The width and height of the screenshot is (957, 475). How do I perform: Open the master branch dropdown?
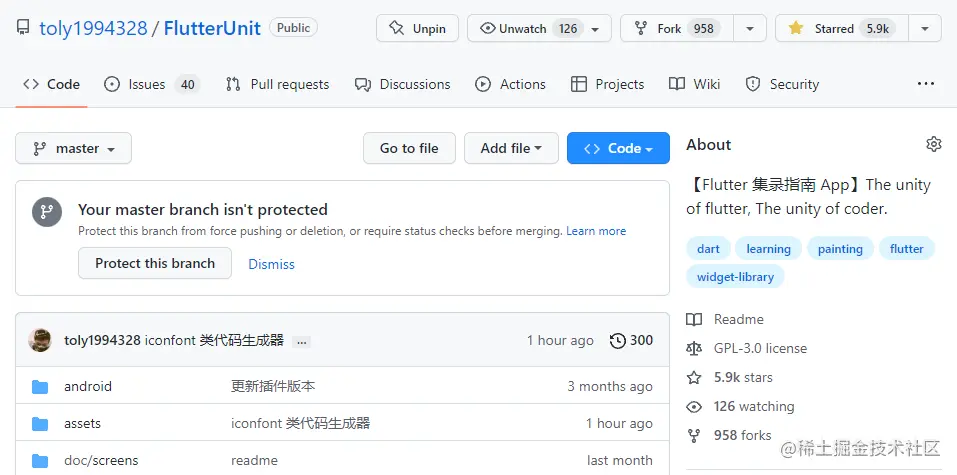tap(73, 148)
